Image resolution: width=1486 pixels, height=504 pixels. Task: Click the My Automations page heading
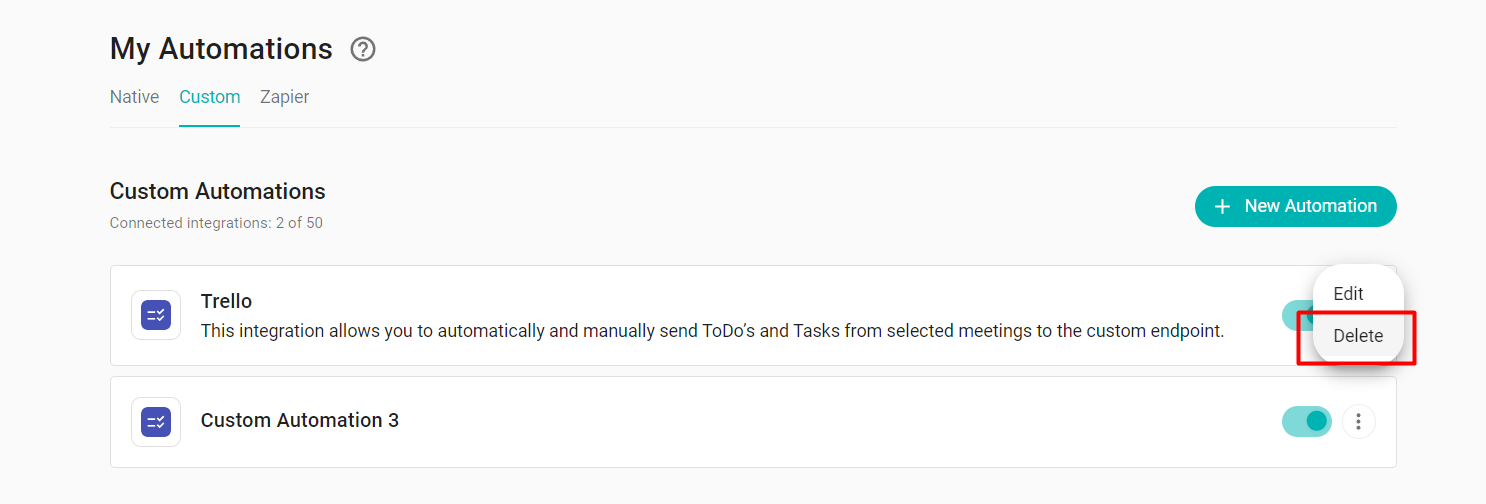pyautogui.click(x=221, y=48)
